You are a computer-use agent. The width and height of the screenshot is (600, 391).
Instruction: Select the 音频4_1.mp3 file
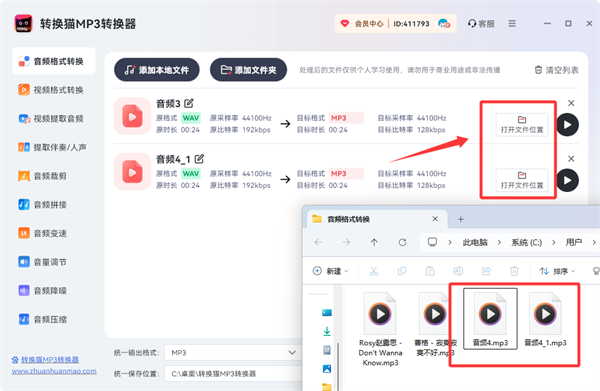(x=545, y=319)
